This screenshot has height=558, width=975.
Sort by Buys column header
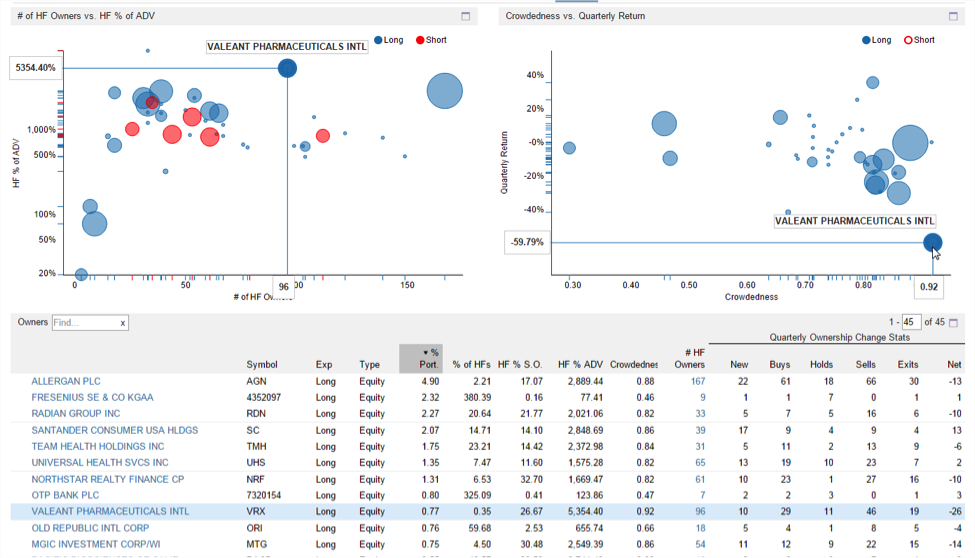(780, 365)
